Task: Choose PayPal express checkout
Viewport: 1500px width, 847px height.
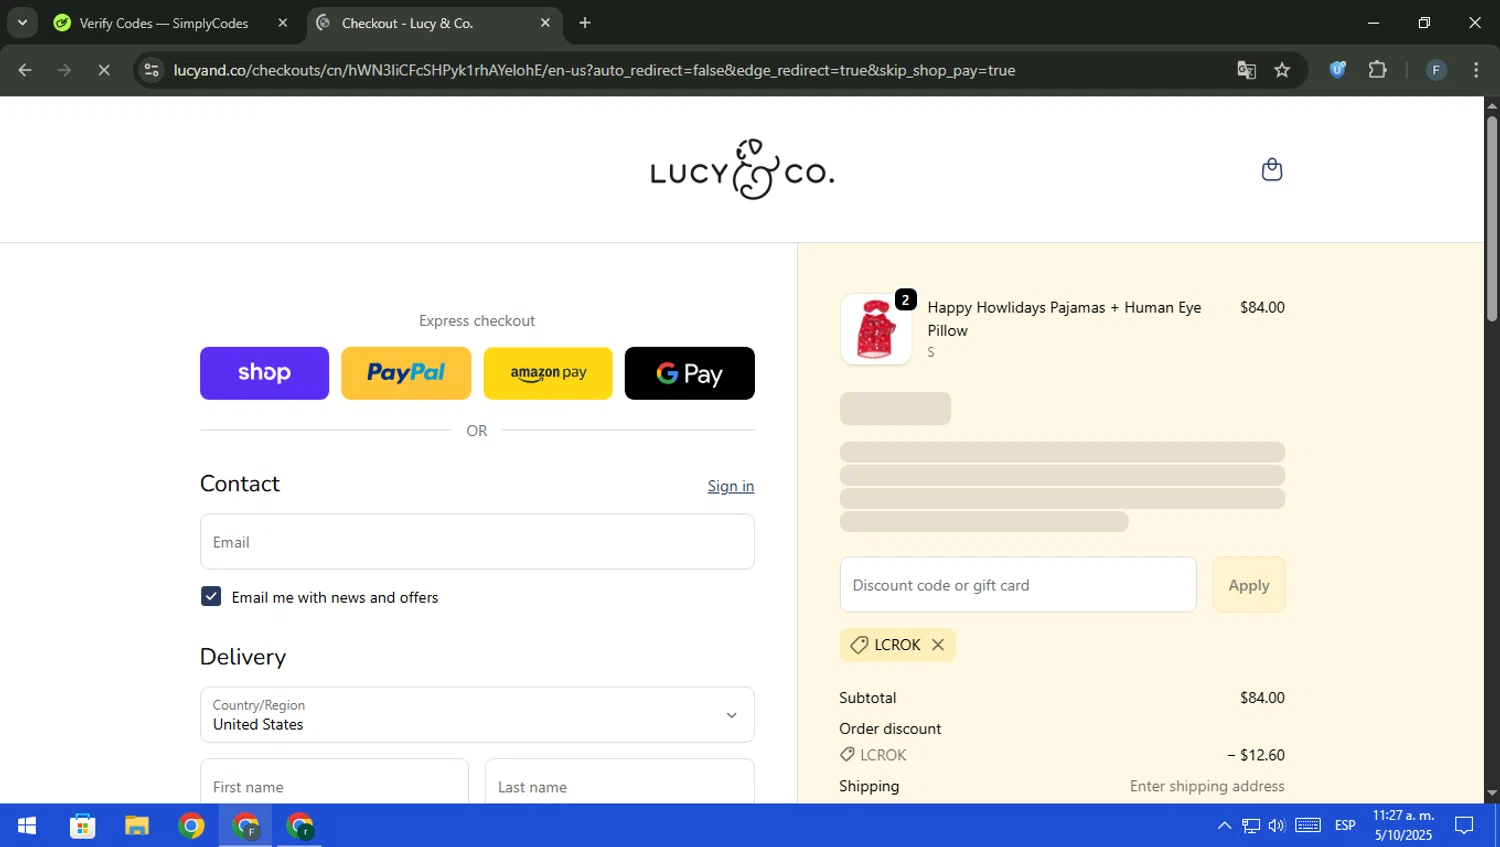Action: [406, 373]
